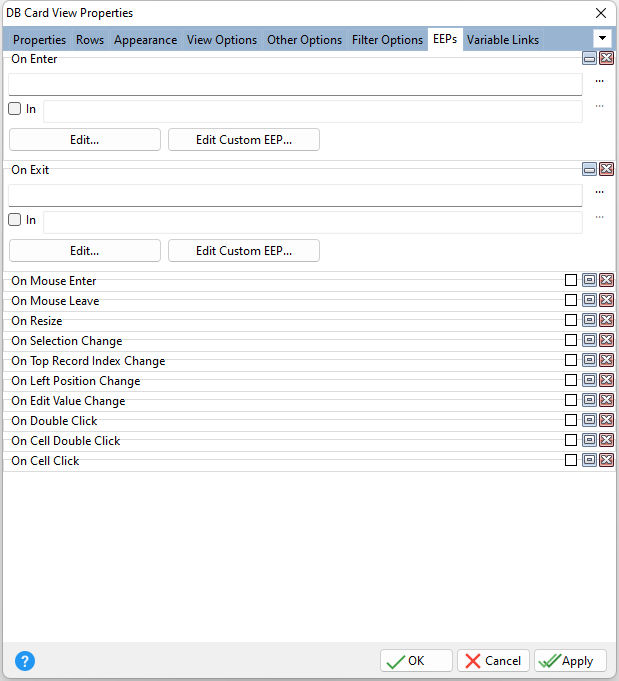619x681 pixels.
Task: Clear the On Left Position Change EEP
Action: point(606,380)
